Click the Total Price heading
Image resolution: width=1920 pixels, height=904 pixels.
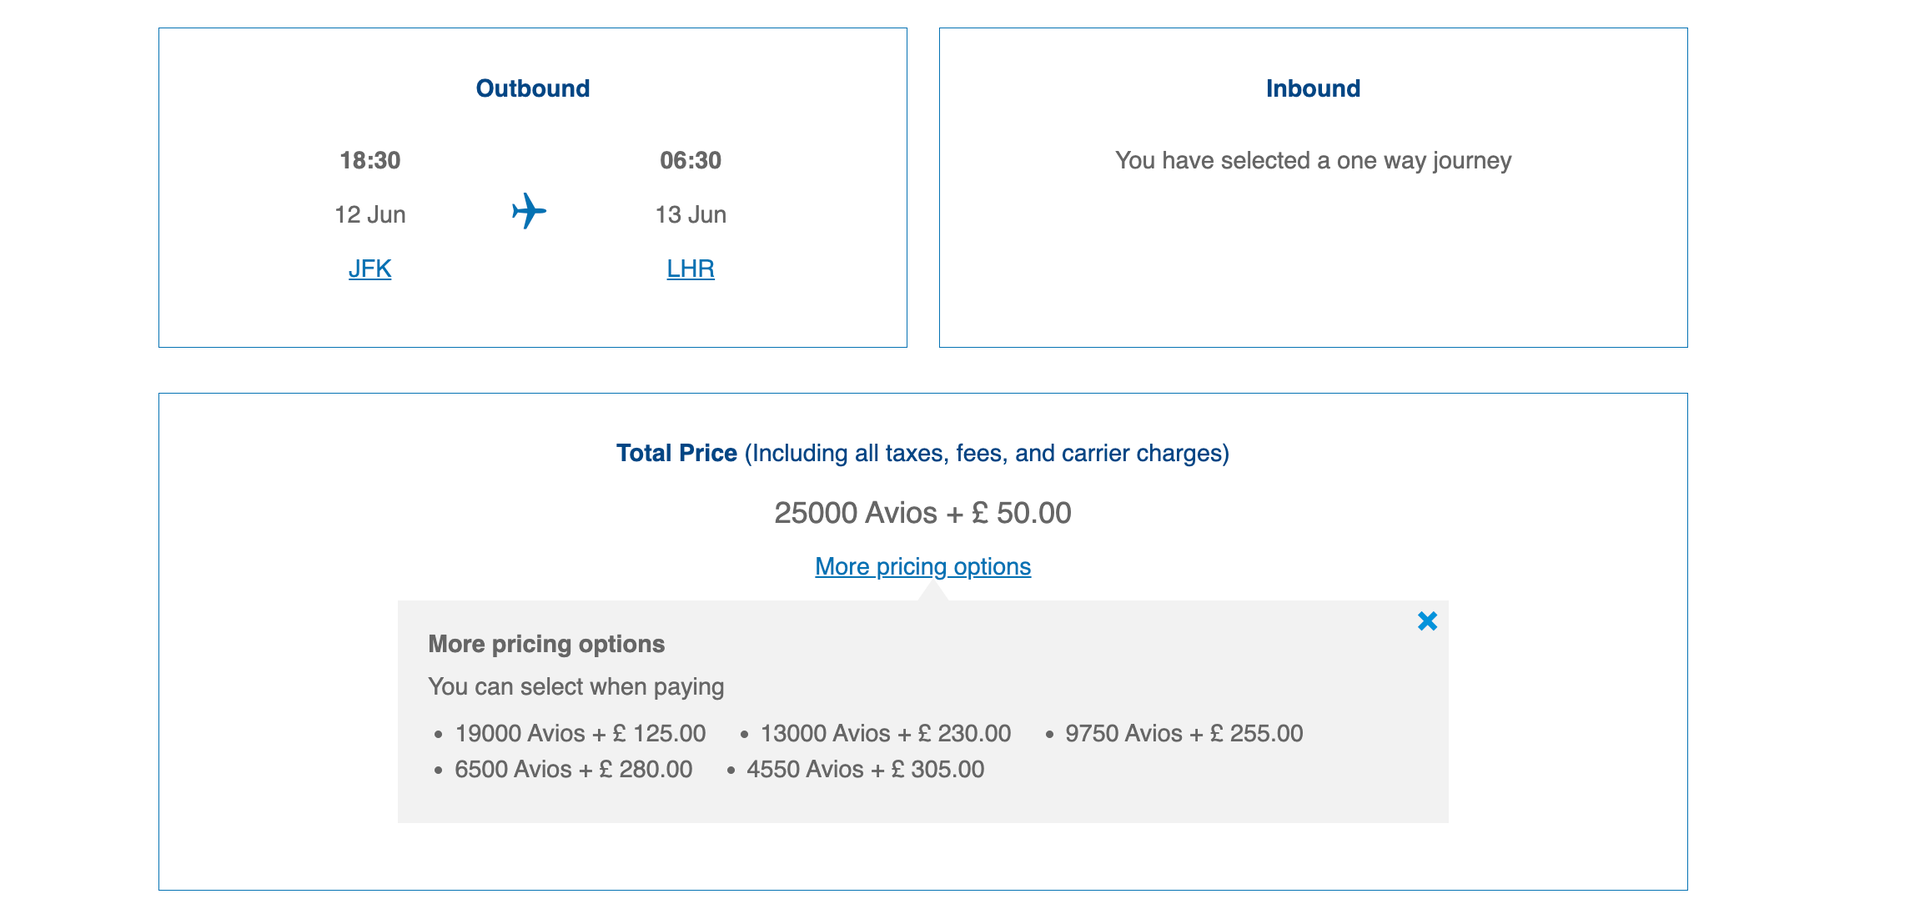coord(676,452)
